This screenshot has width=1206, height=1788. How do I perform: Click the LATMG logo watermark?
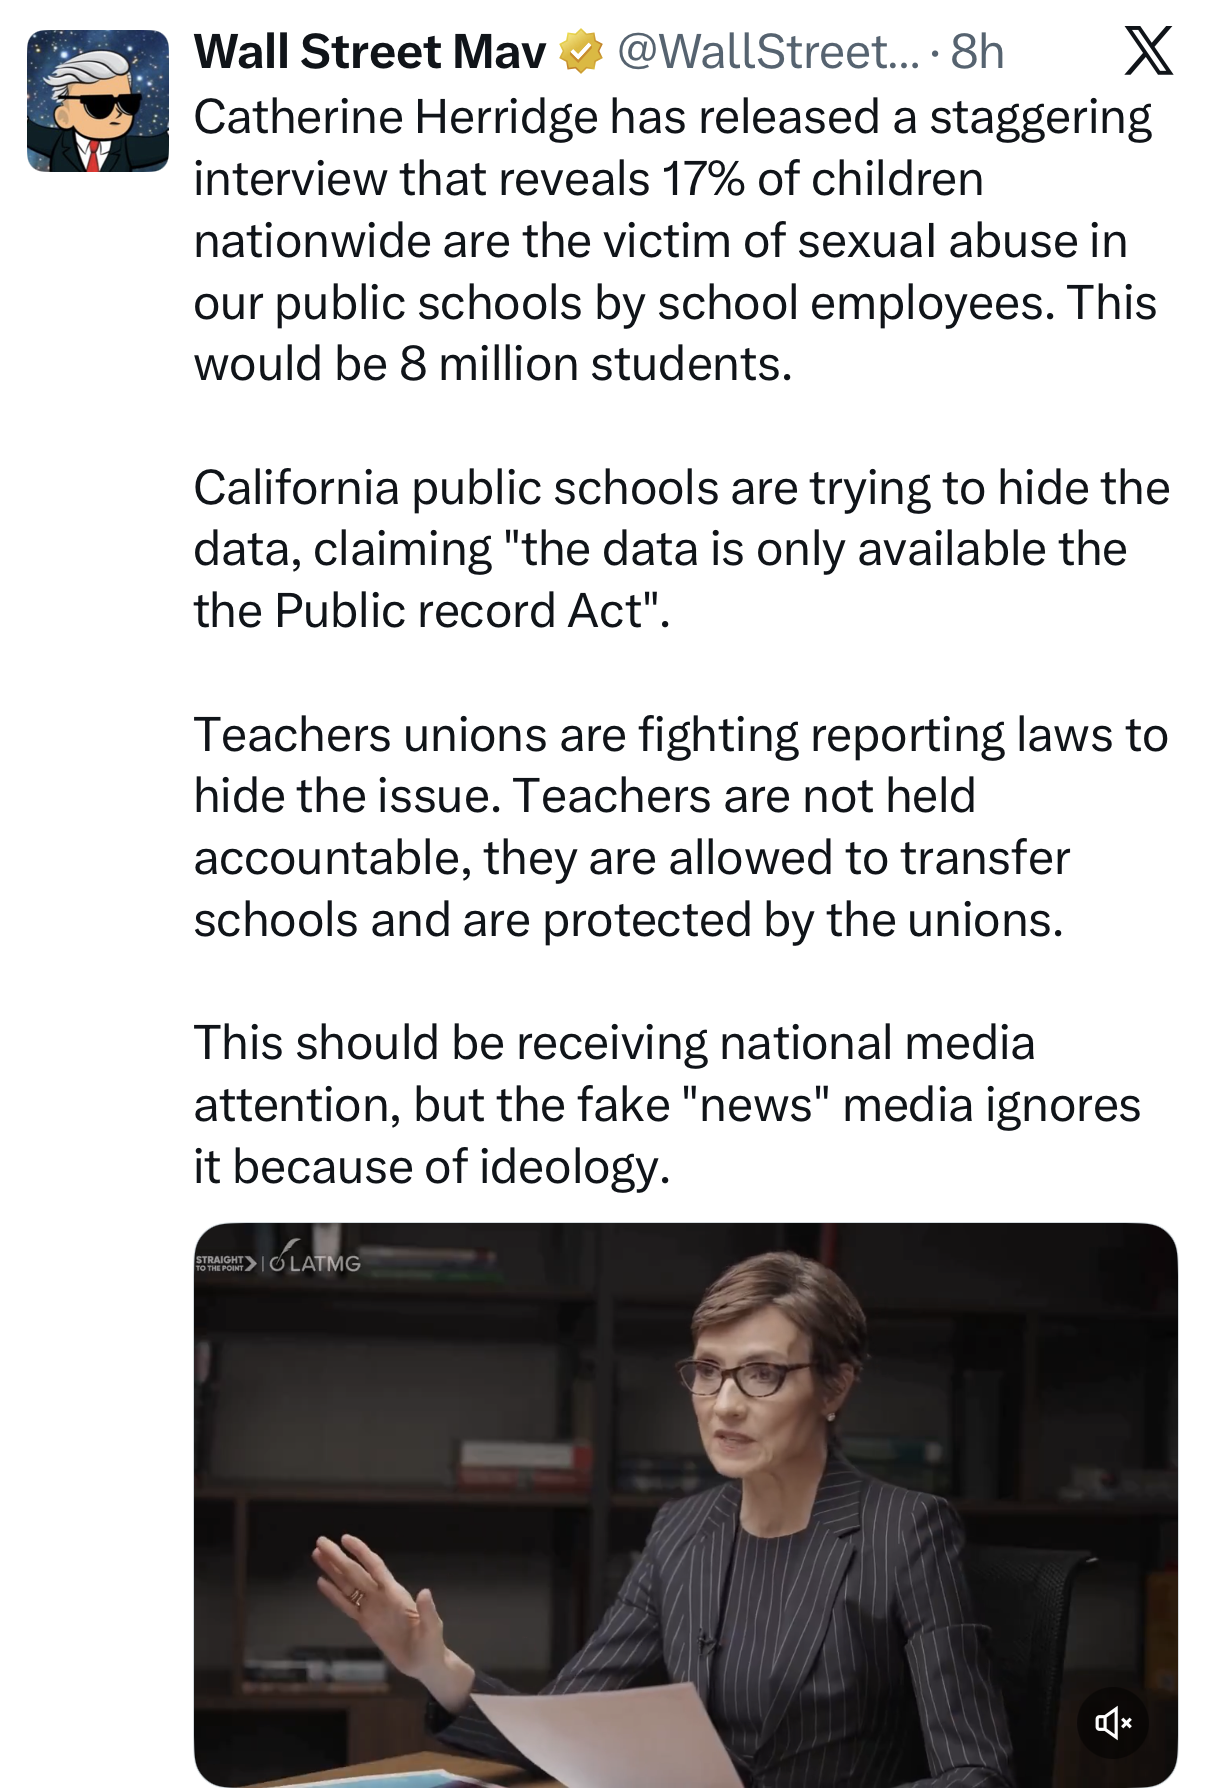tap(316, 1261)
